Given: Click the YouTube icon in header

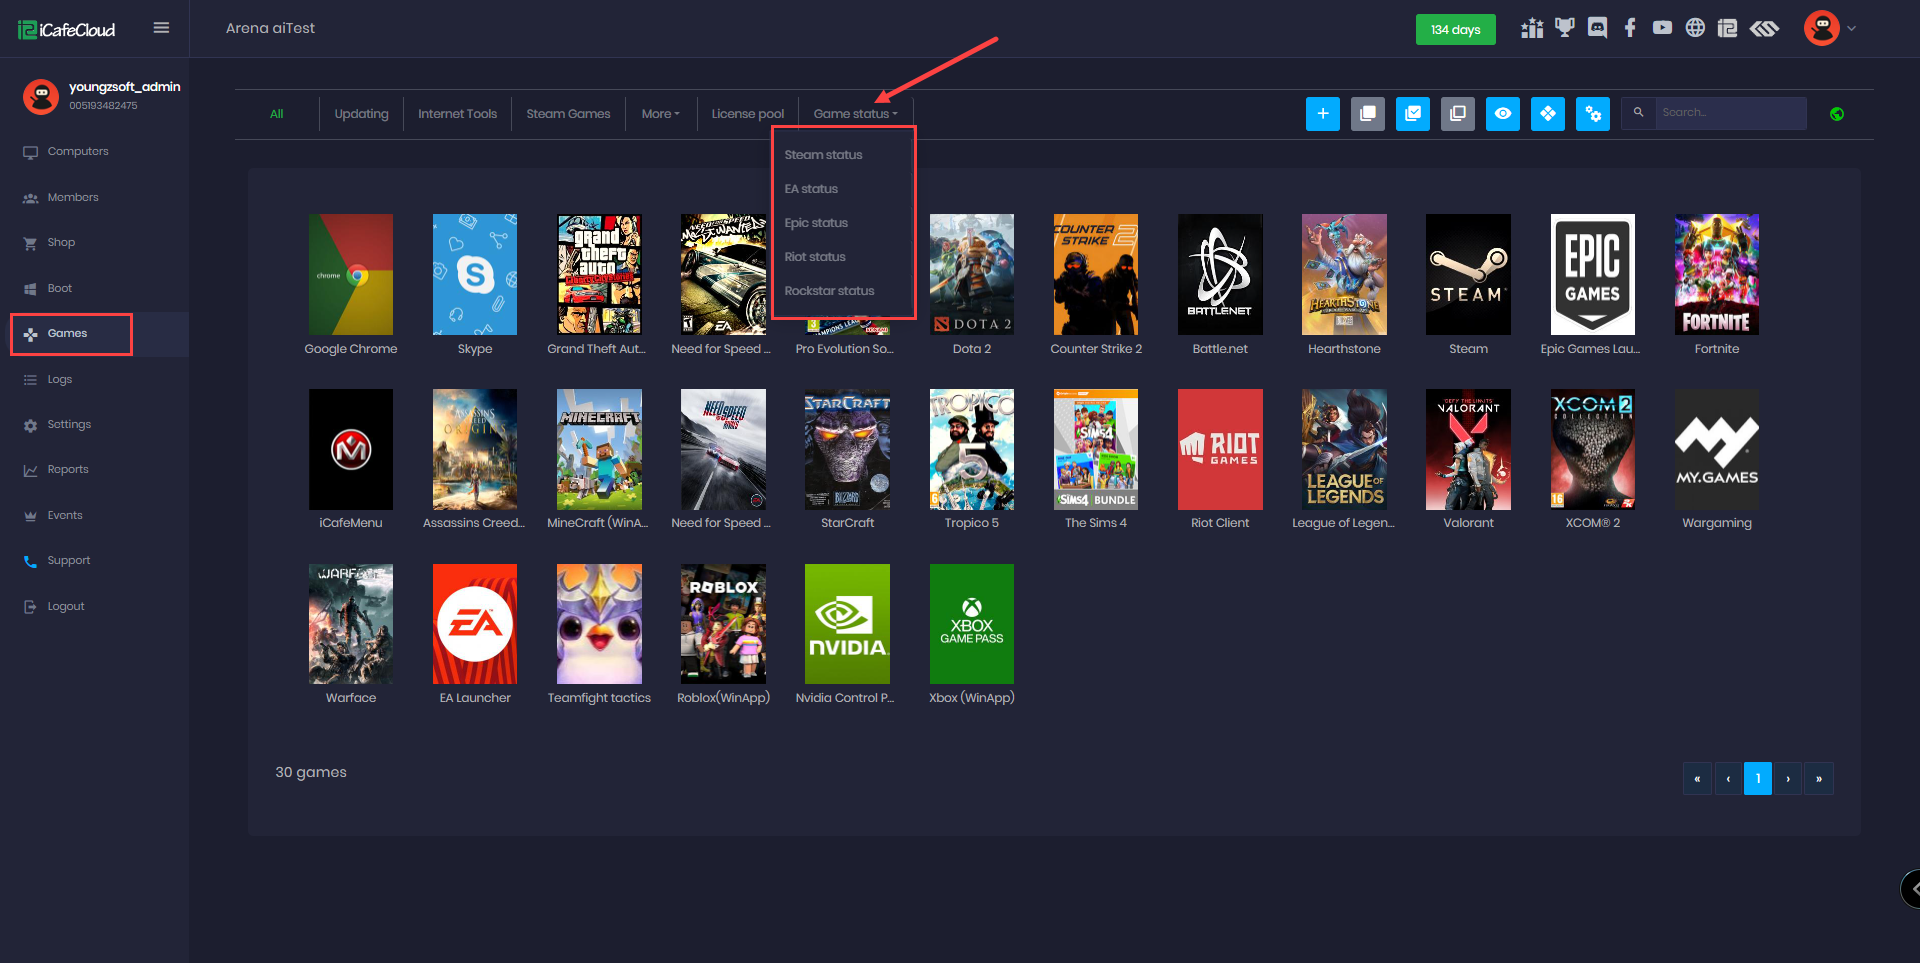Looking at the screenshot, I should 1662,28.
